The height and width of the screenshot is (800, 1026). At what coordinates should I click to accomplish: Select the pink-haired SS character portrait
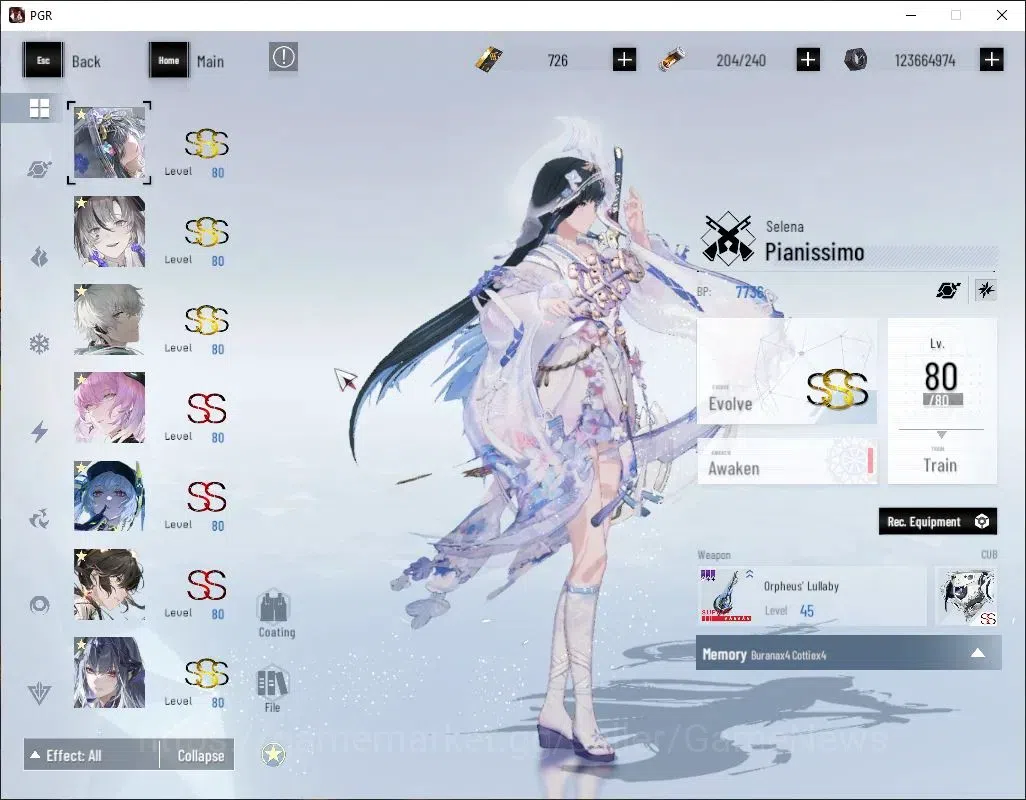click(x=109, y=408)
